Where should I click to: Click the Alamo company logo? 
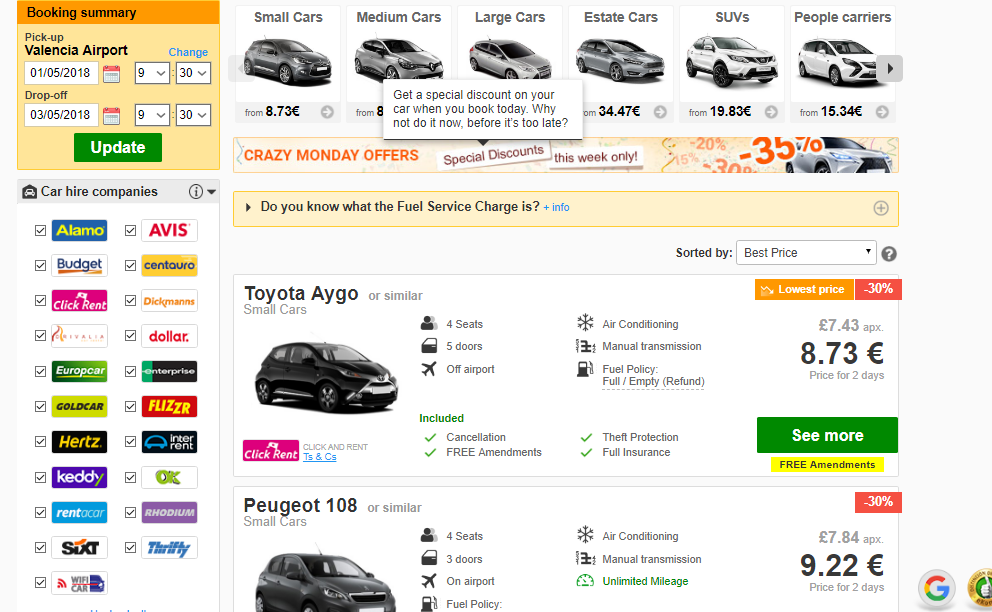(x=79, y=230)
